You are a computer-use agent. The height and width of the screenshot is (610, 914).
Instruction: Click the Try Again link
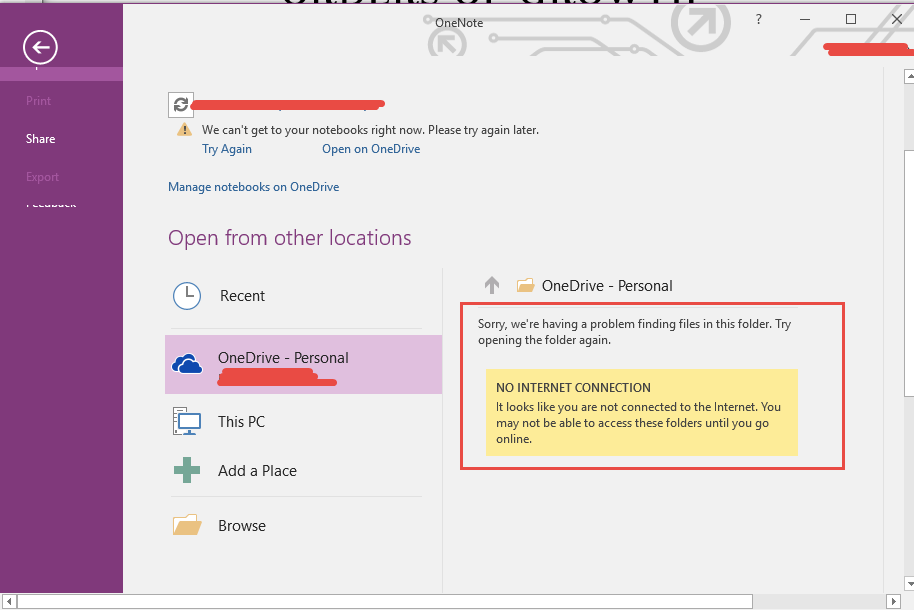227,149
